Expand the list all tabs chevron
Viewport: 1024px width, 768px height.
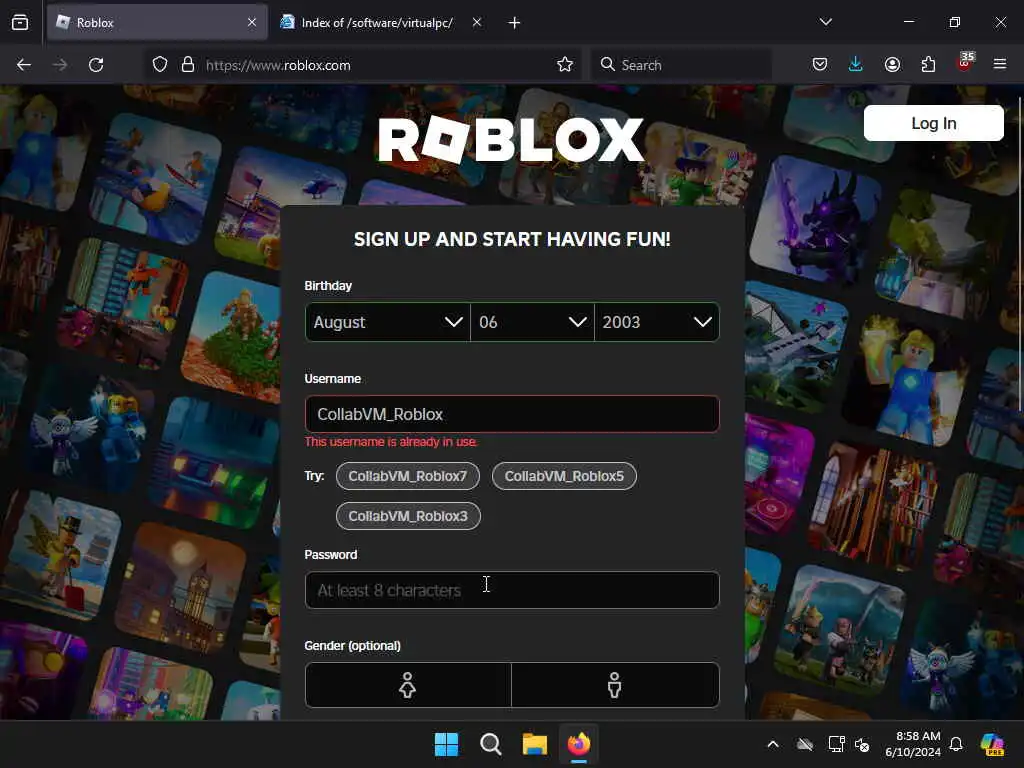click(825, 22)
